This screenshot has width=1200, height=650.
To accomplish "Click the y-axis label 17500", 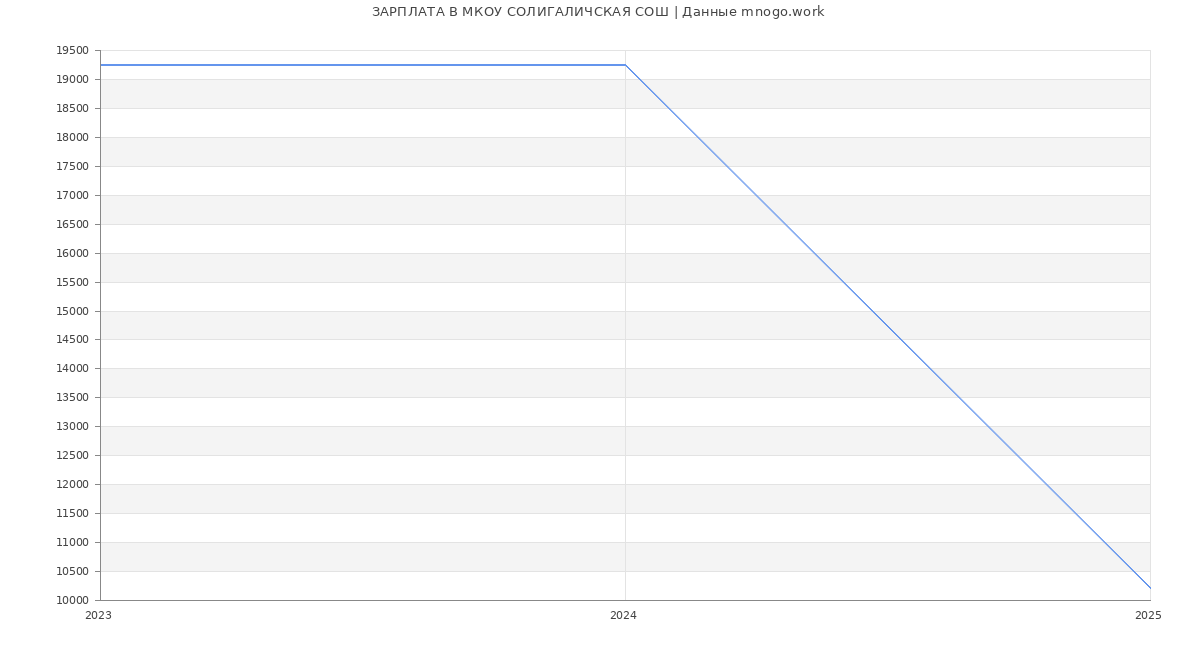I will [73, 167].
